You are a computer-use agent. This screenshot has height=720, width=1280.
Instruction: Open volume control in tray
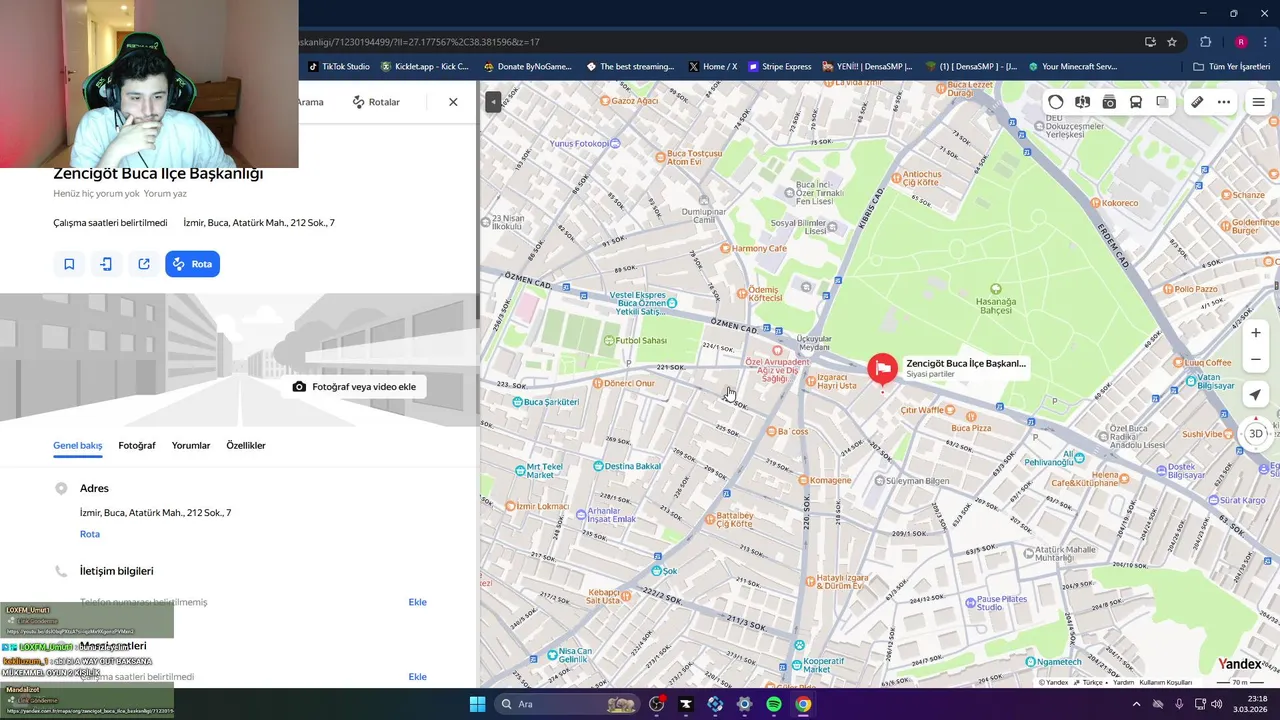pos(1217,704)
